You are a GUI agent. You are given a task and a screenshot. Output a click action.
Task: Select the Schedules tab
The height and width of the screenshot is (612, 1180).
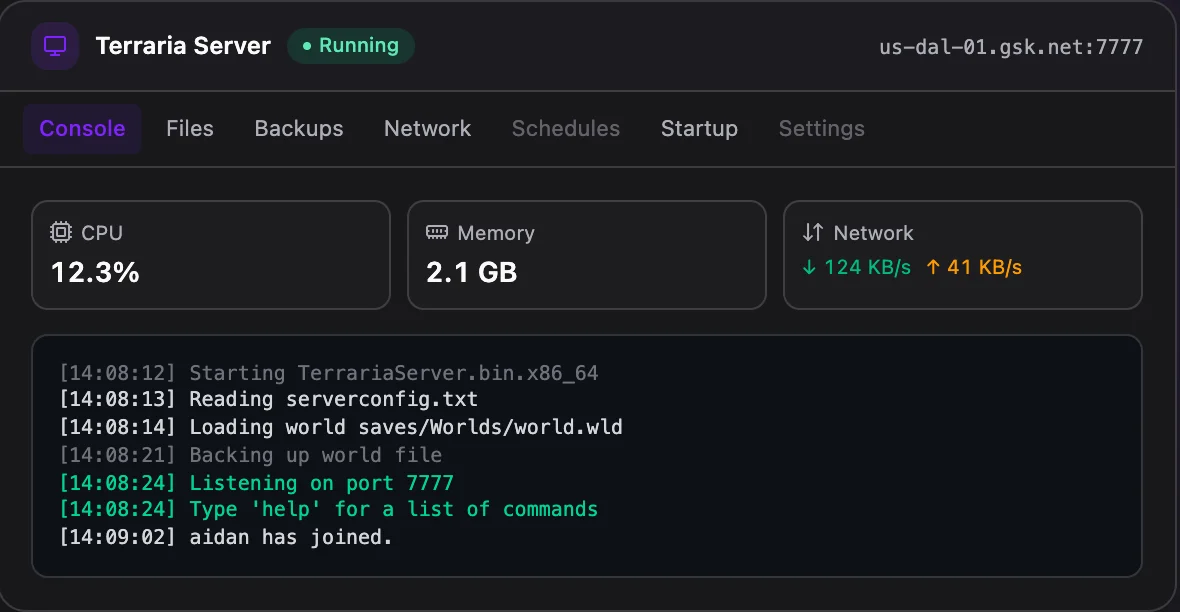coord(566,129)
